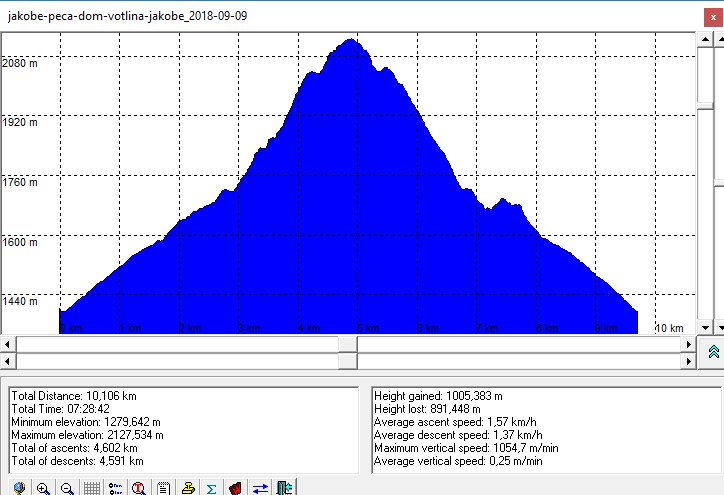The width and height of the screenshot is (724, 495).
Task: Toggle the grid lines icon
Action: 91,488
